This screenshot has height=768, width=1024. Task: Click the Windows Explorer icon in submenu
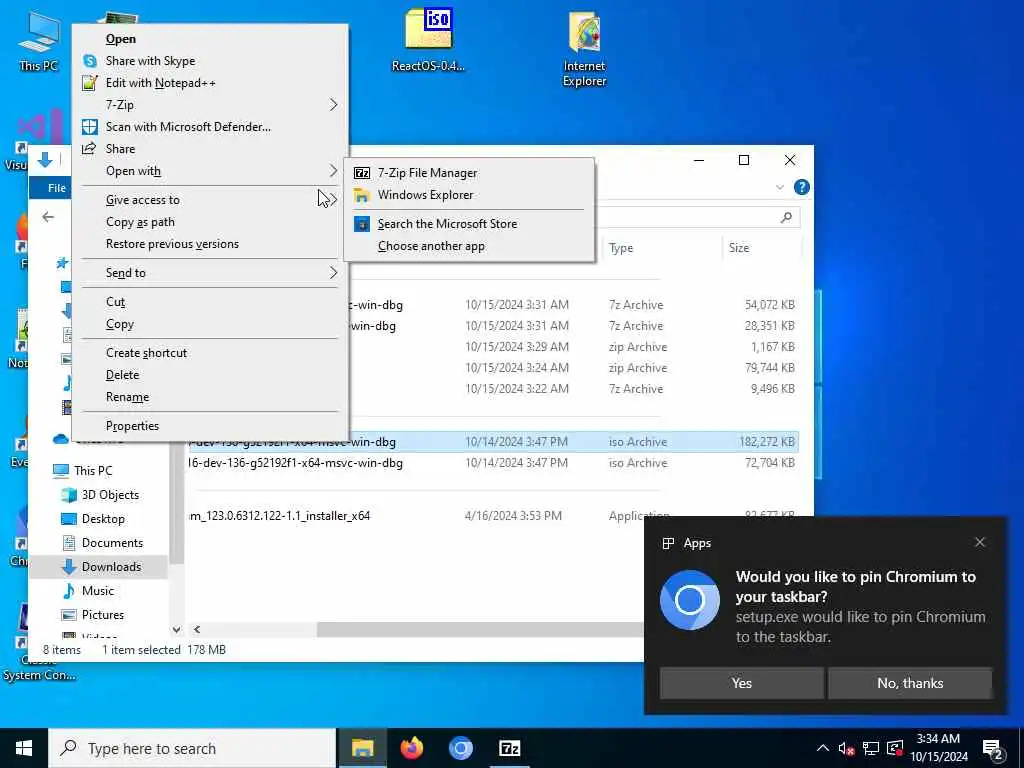tap(362, 195)
